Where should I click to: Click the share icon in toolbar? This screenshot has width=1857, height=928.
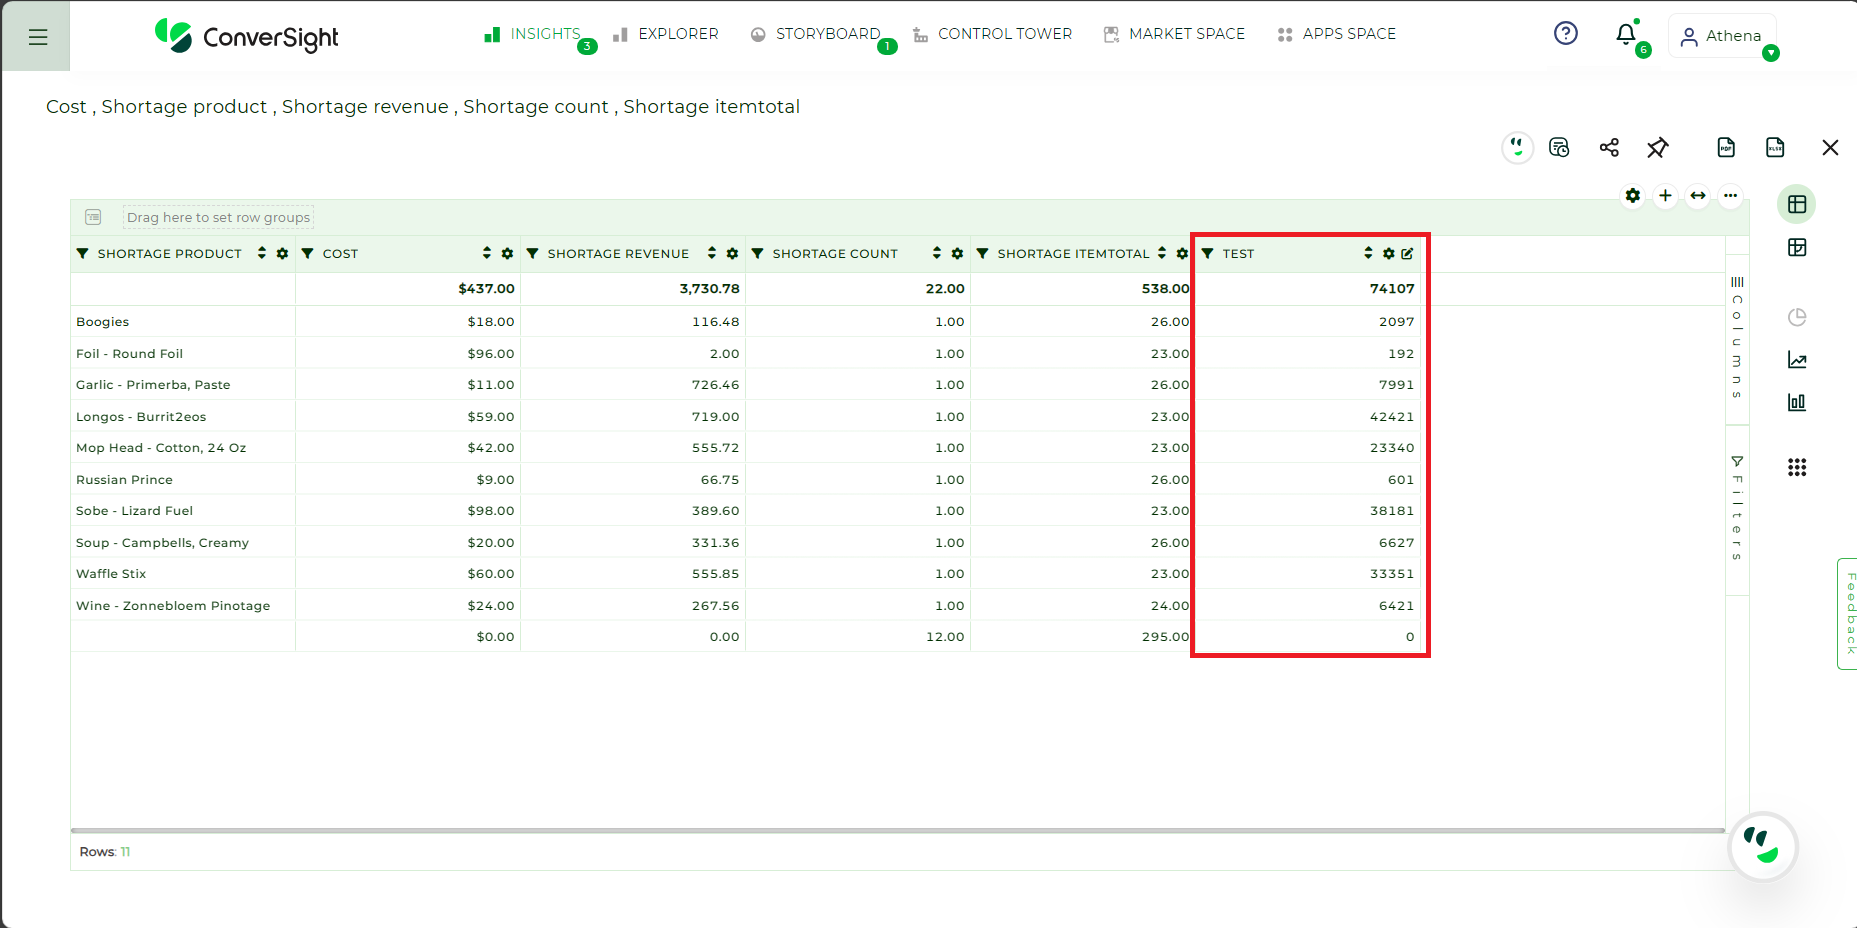1609,148
